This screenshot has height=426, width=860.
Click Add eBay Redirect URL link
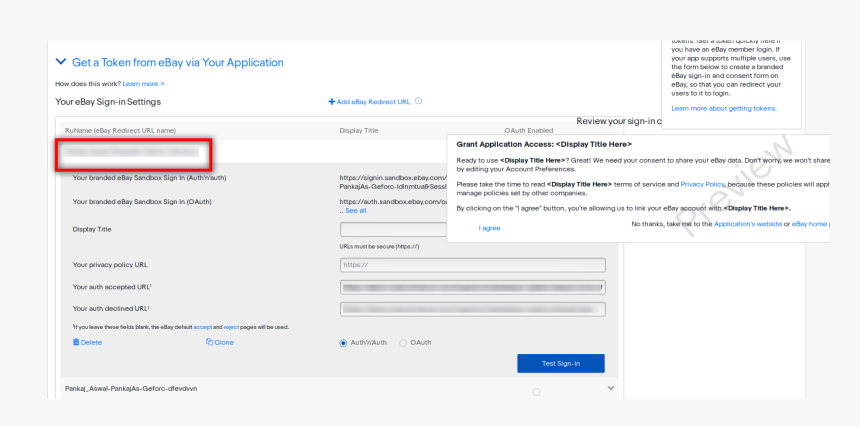point(369,102)
